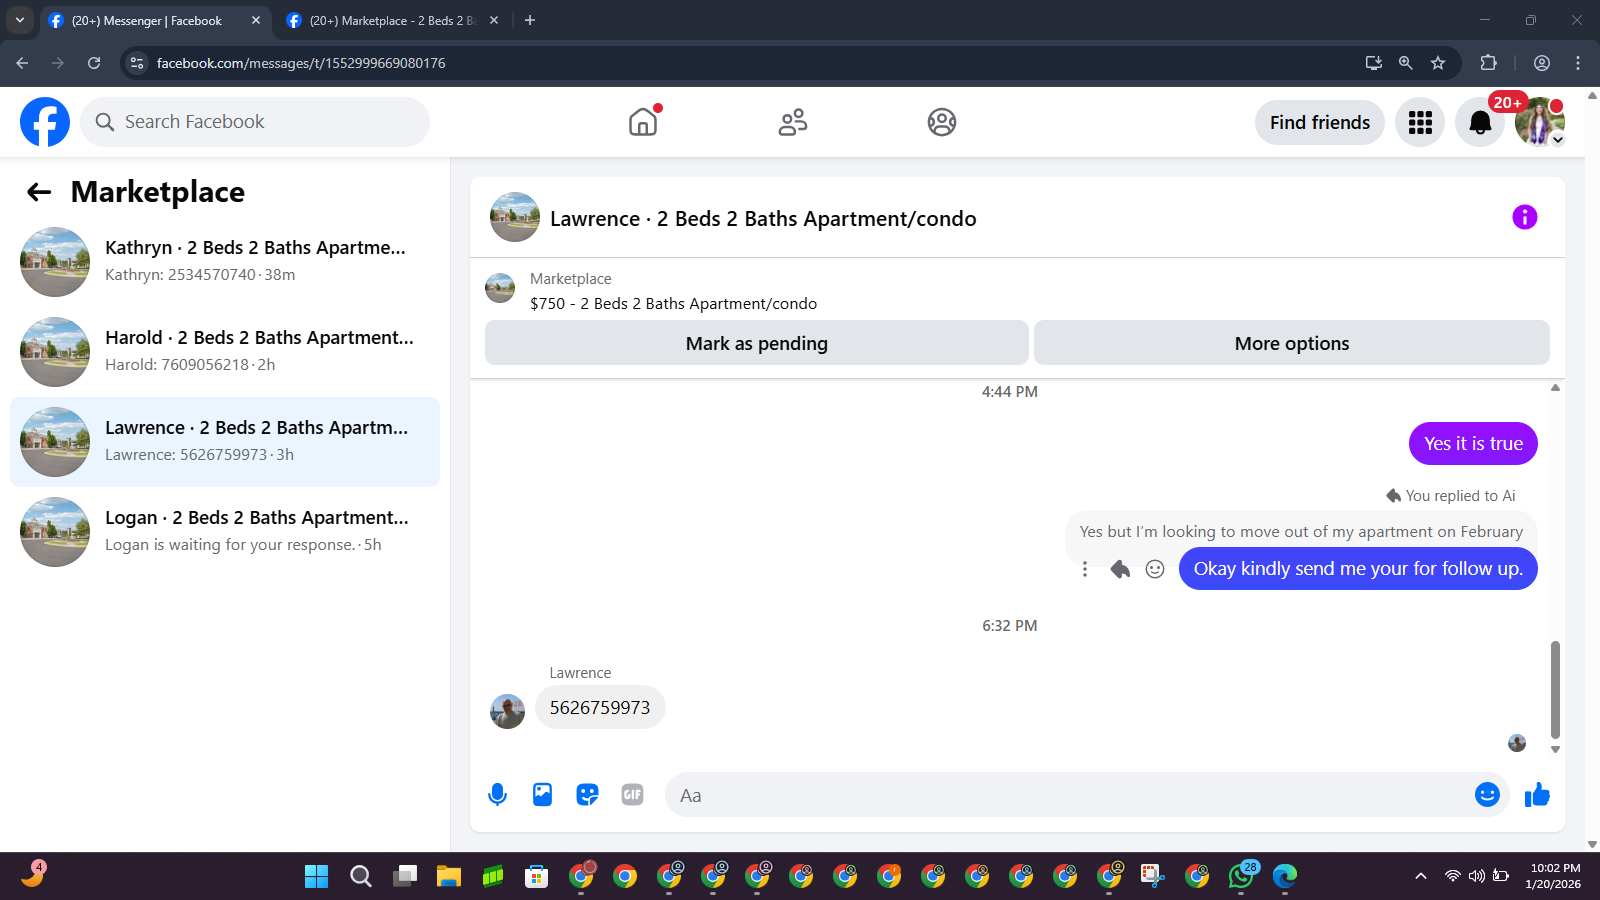The height and width of the screenshot is (900, 1600).
Task: Open Microsoft Edge from the taskbar
Action: (1285, 876)
